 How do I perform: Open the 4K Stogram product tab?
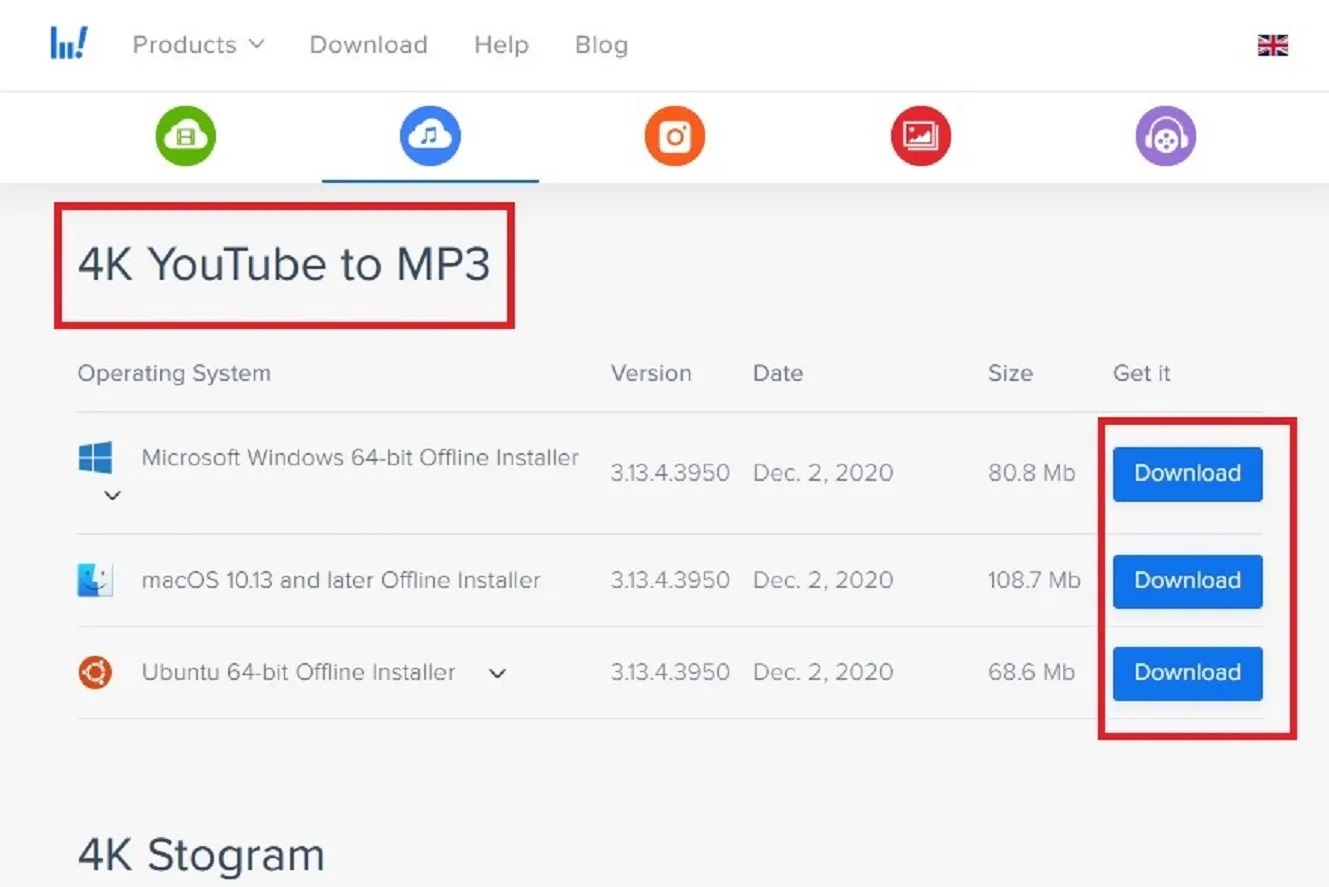pos(675,136)
